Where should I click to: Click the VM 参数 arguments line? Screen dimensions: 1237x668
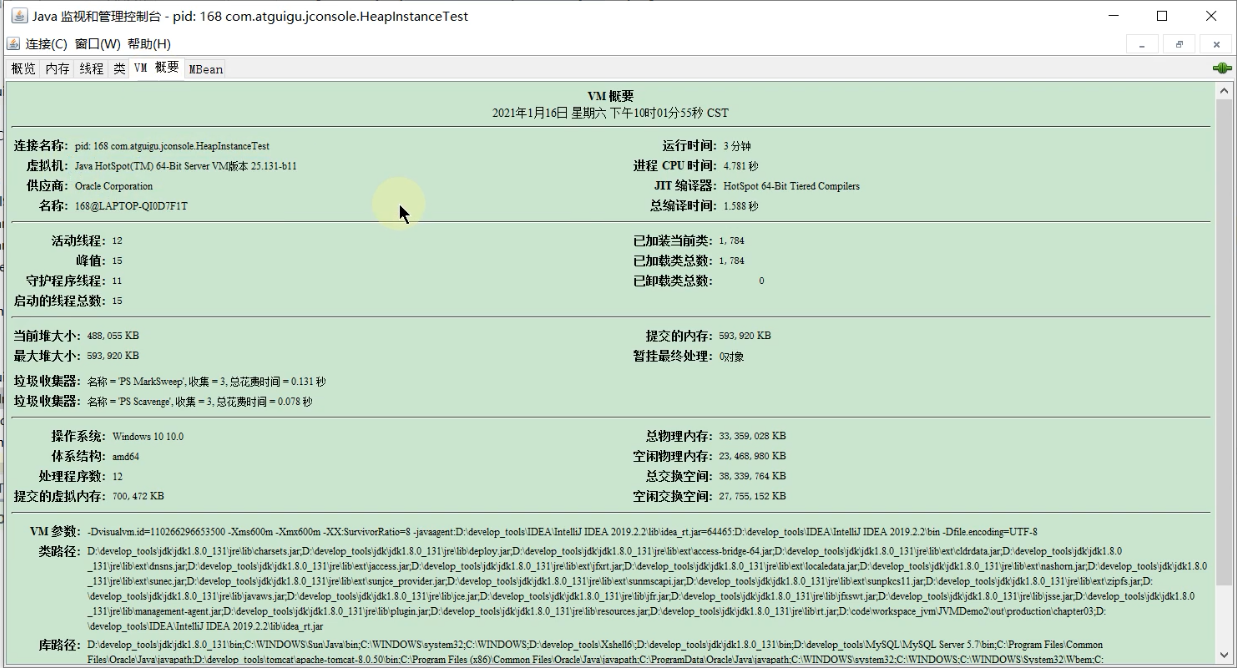[x=562, y=532]
